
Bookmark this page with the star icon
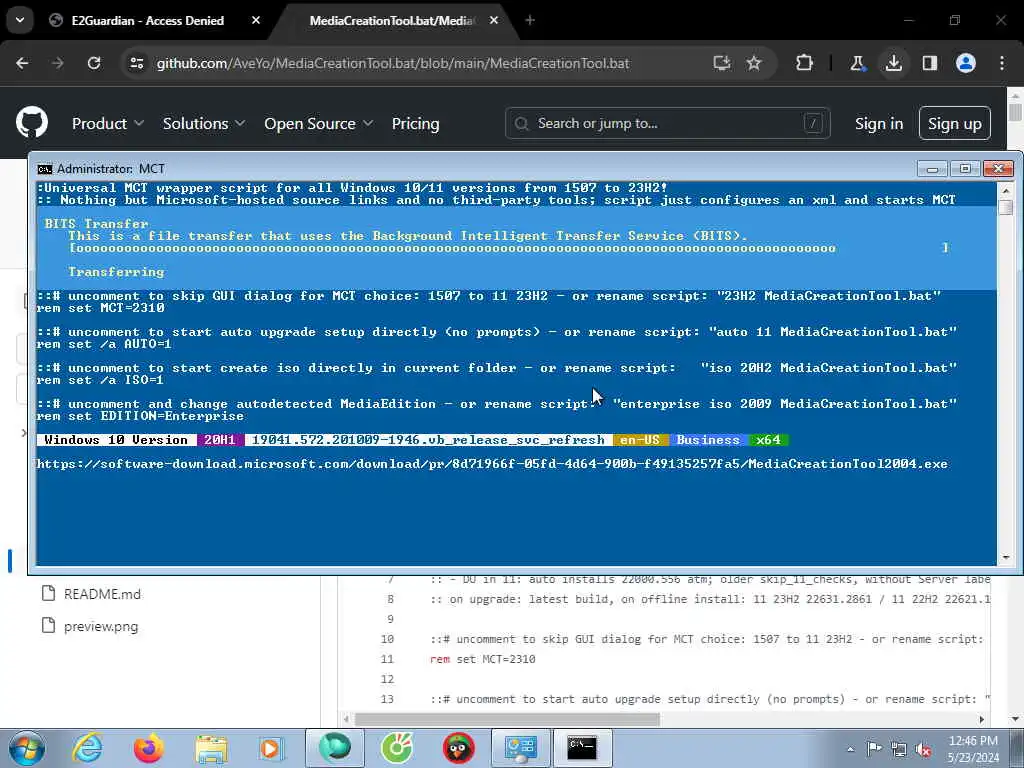(x=754, y=63)
